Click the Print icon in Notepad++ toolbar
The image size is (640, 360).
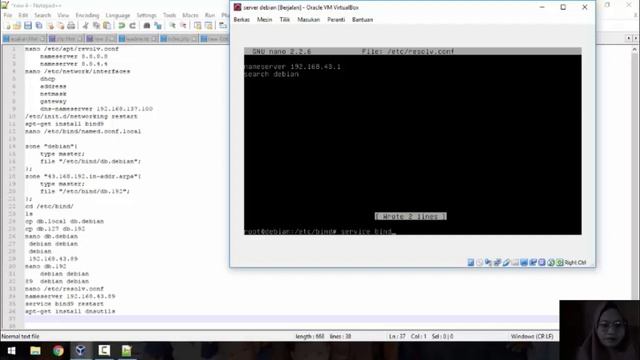[71, 26]
